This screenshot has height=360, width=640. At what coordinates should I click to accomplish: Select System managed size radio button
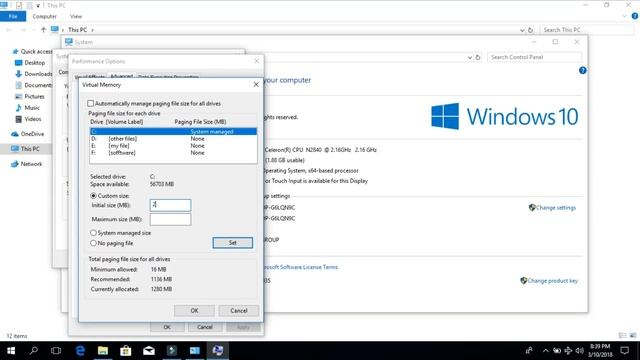click(93, 233)
